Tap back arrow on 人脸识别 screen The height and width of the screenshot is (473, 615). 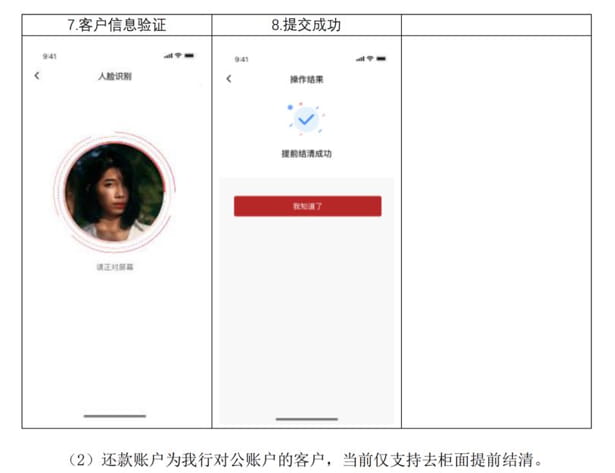37,75
